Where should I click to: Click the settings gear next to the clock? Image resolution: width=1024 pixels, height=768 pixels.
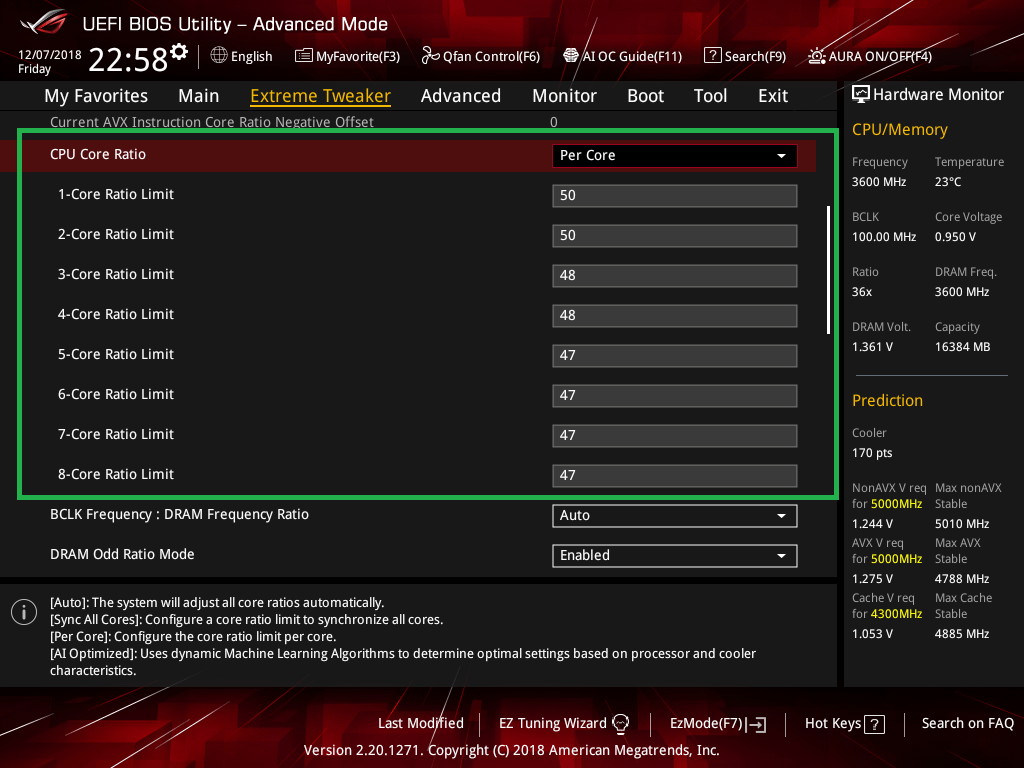tap(179, 52)
